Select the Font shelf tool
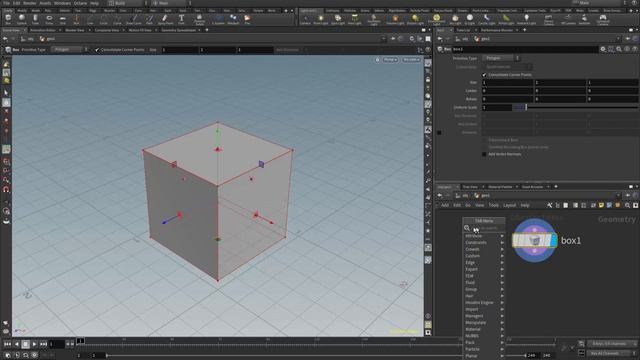640x360 pixels. 181,19
